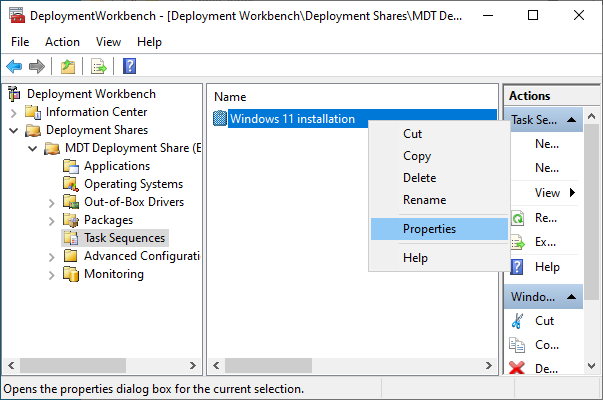Open the View menu in menu bar
The height and width of the screenshot is (400, 603).
[108, 42]
